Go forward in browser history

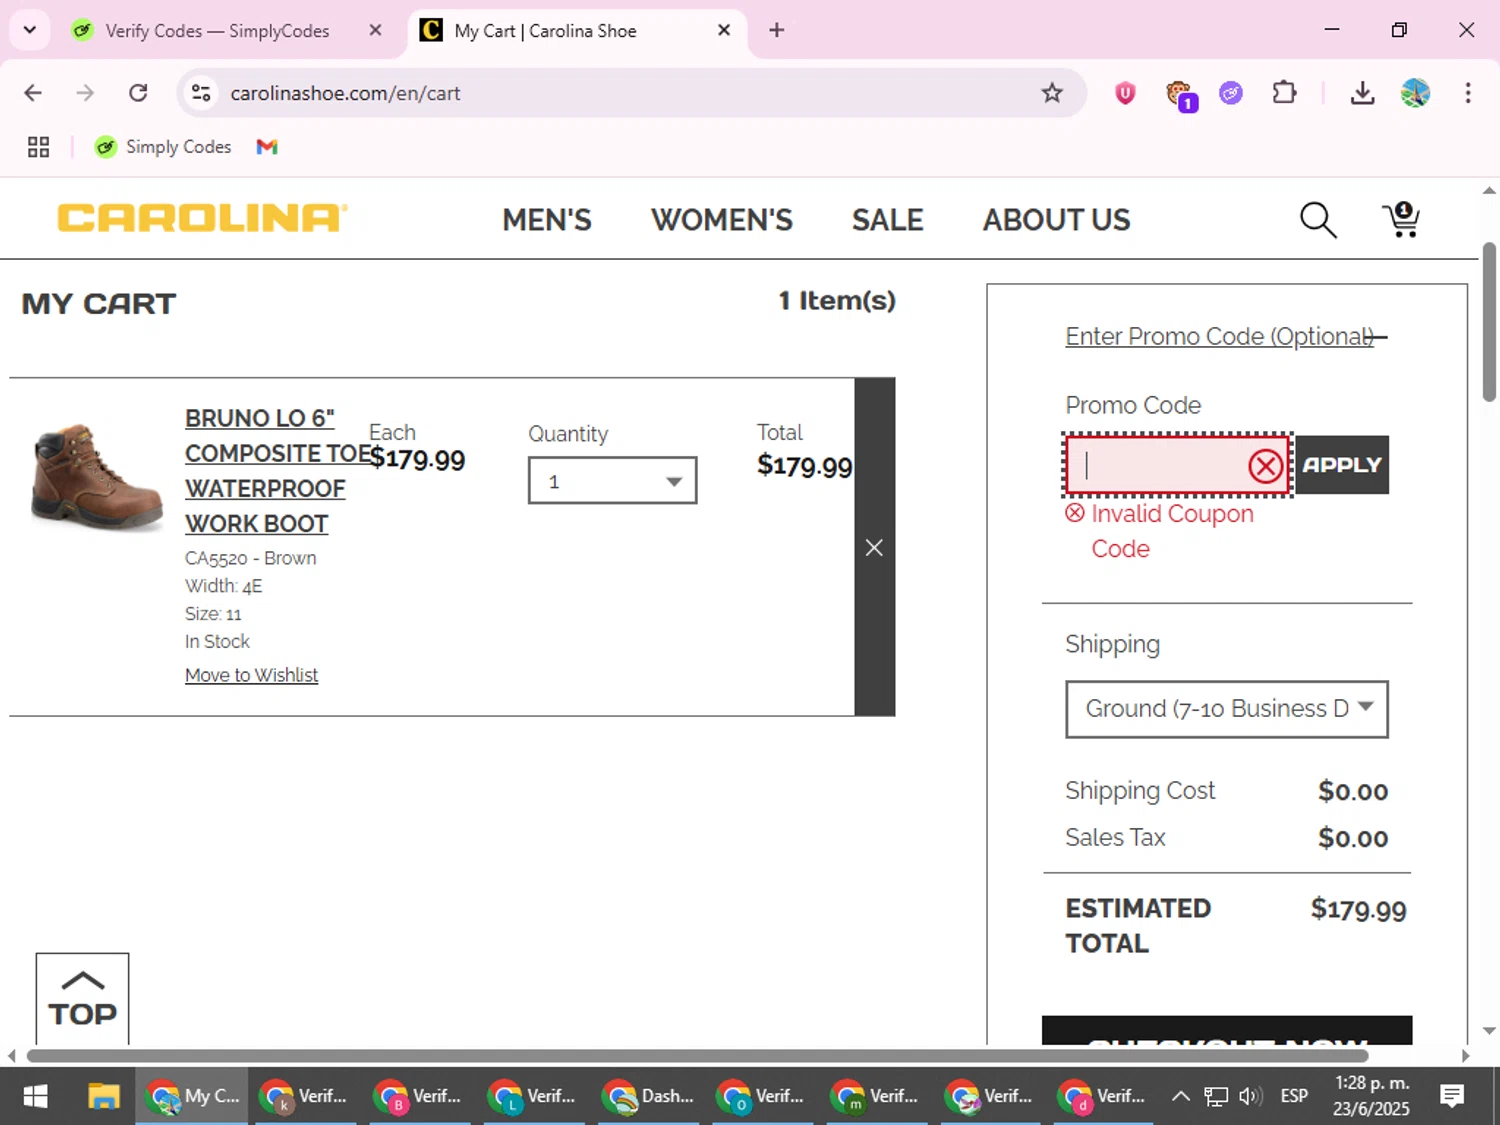pyautogui.click(x=85, y=93)
